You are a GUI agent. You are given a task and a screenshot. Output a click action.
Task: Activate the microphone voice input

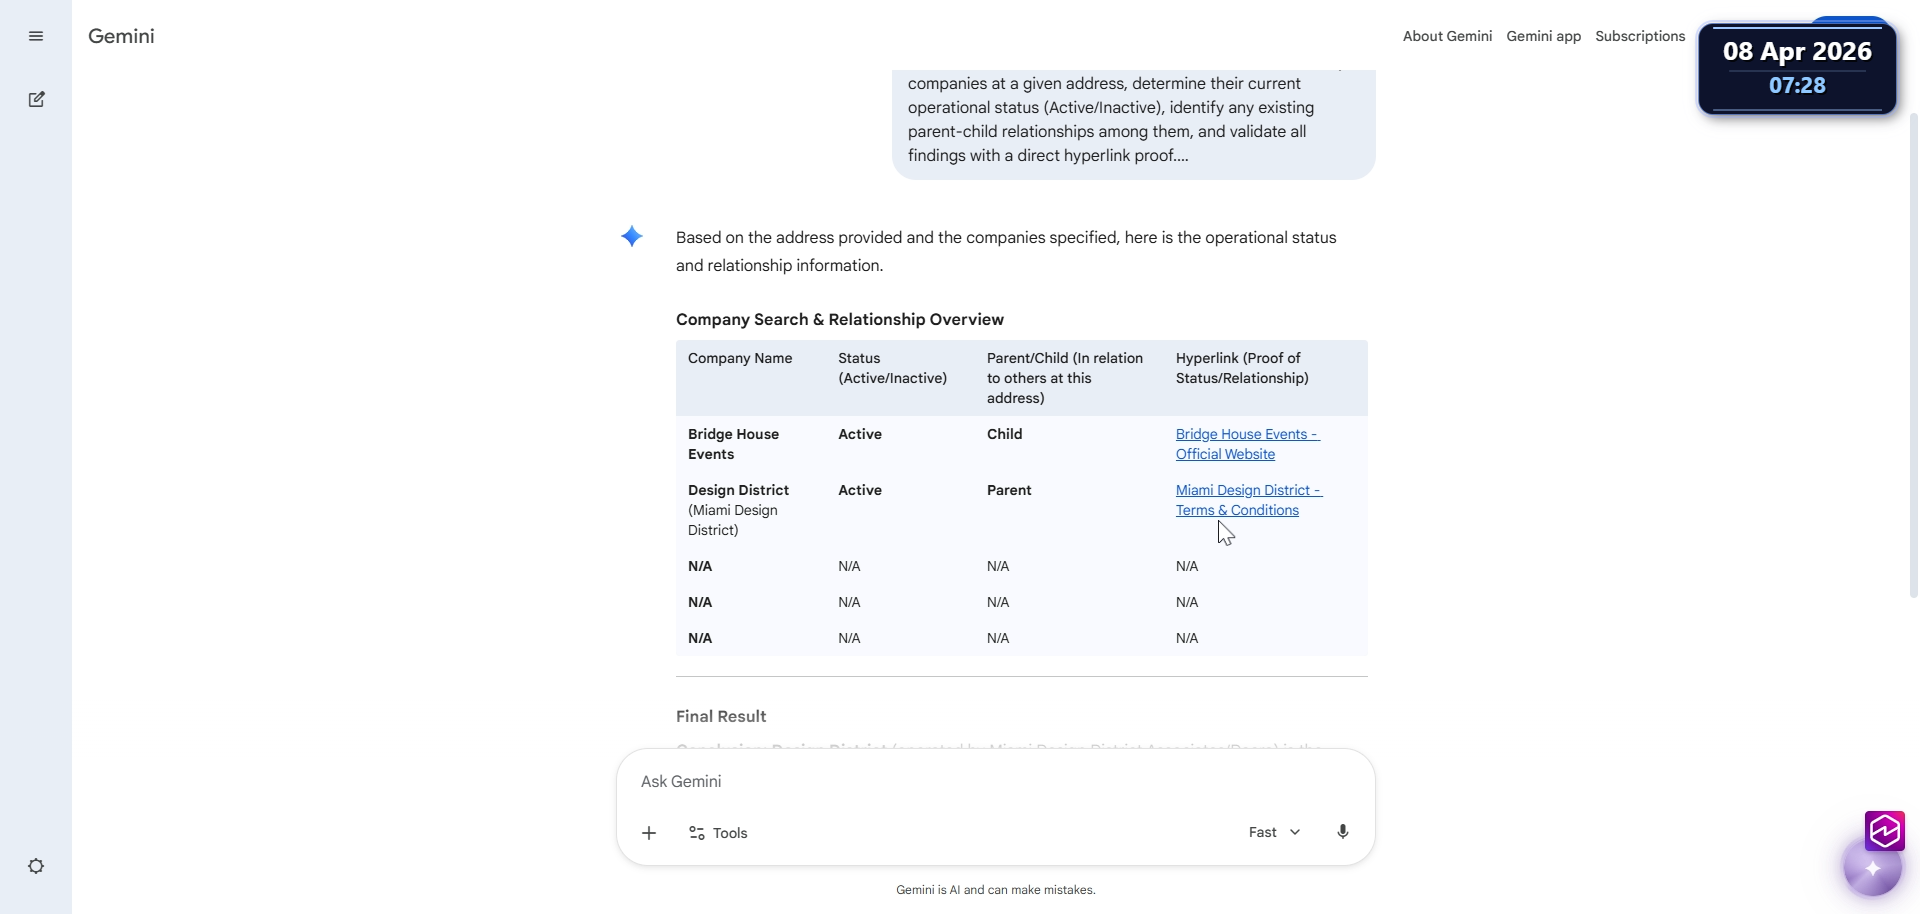pyautogui.click(x=1342, y=832)
